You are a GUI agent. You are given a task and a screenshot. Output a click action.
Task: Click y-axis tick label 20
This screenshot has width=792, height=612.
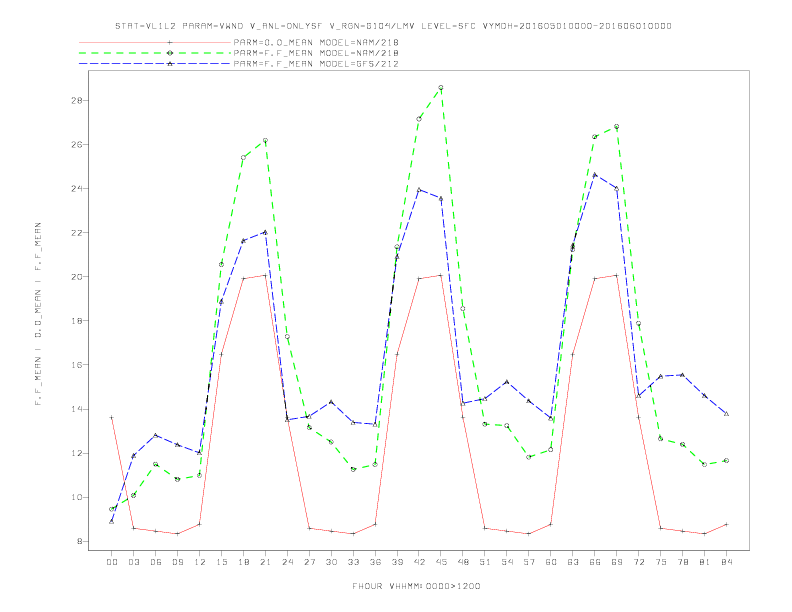coord(77,277)
